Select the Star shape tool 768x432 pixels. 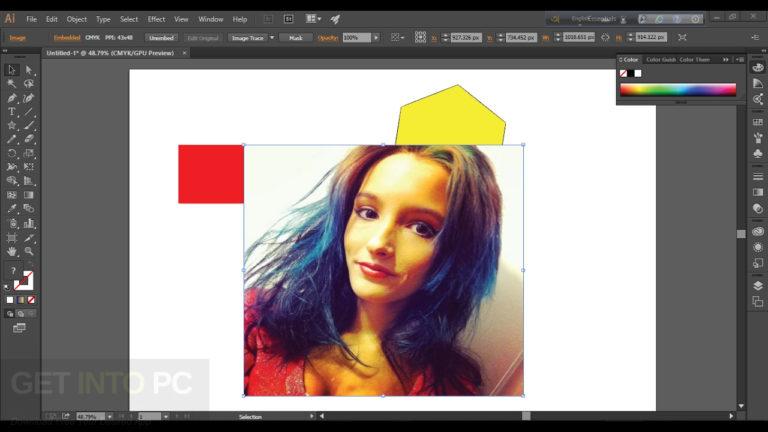(x=12, y=125)
